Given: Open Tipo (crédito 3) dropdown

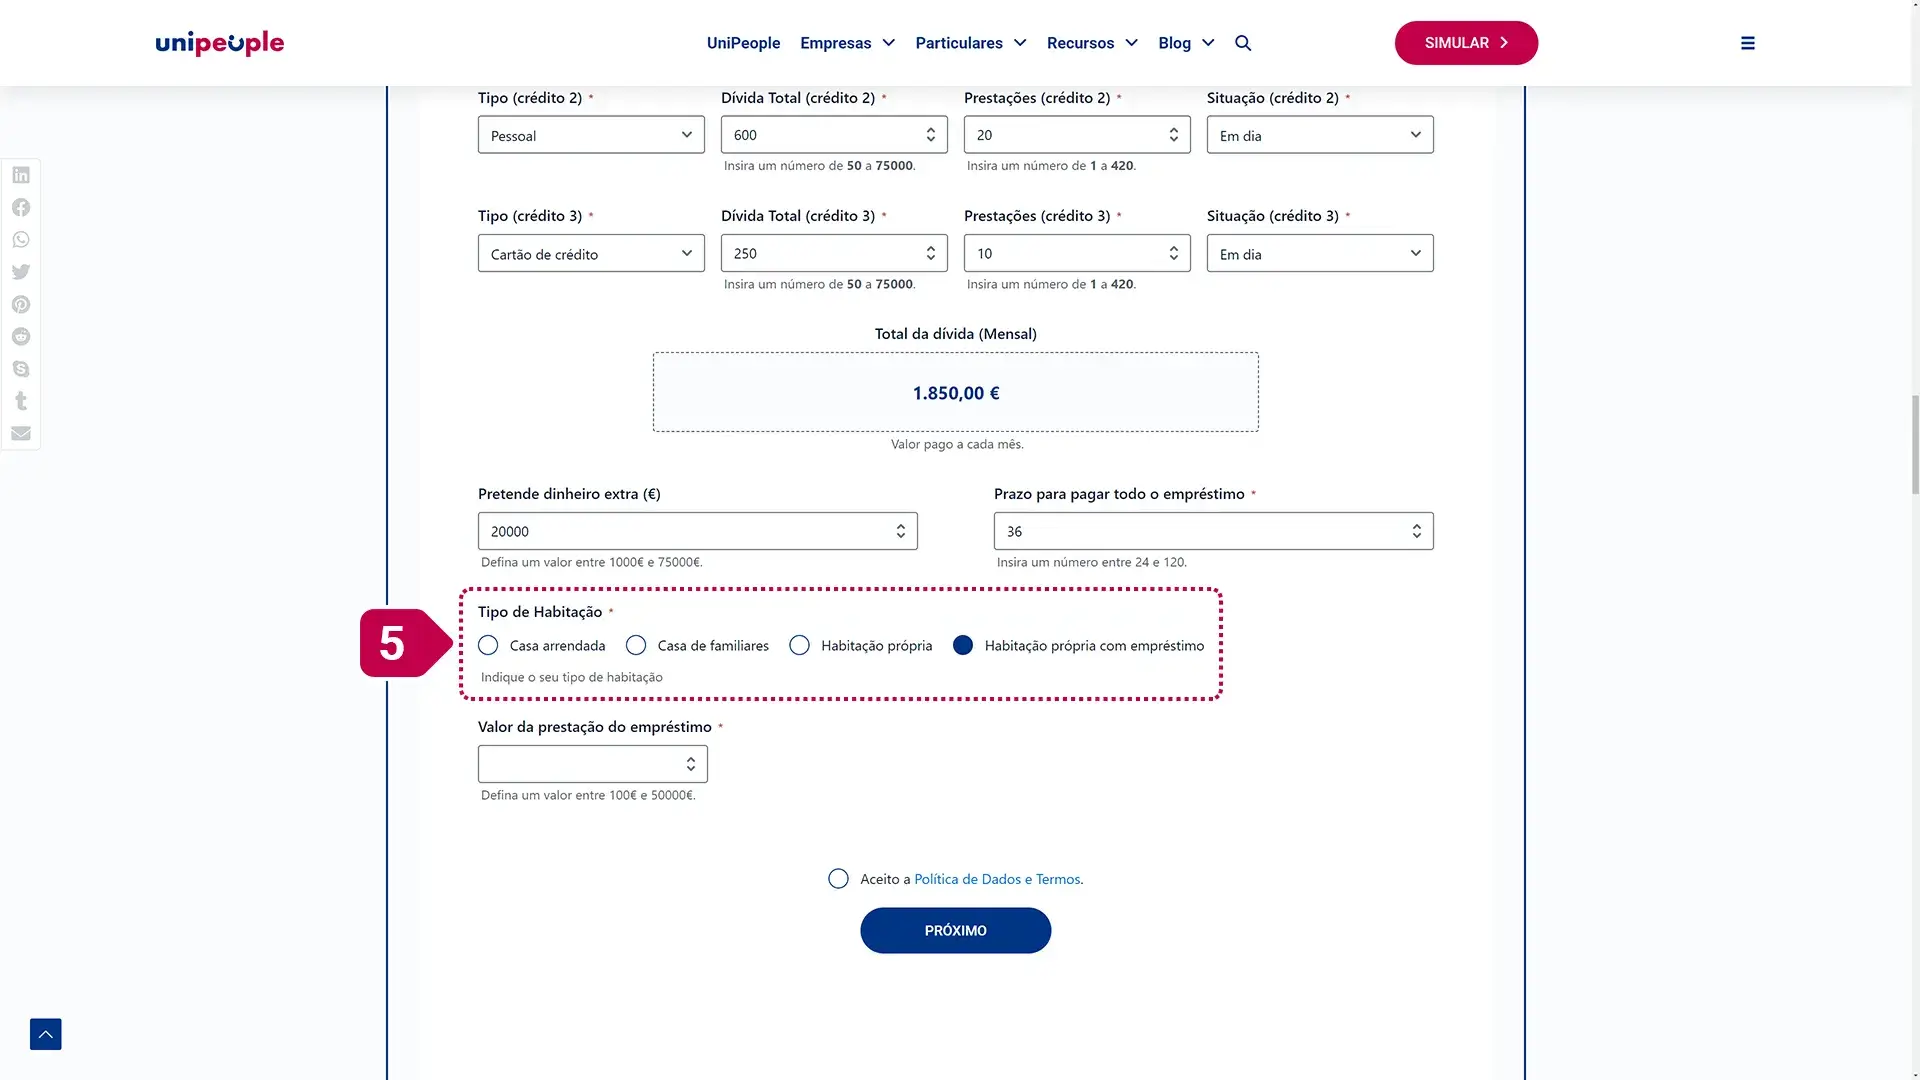Looking at the screenshot, I should coord(591,254).
